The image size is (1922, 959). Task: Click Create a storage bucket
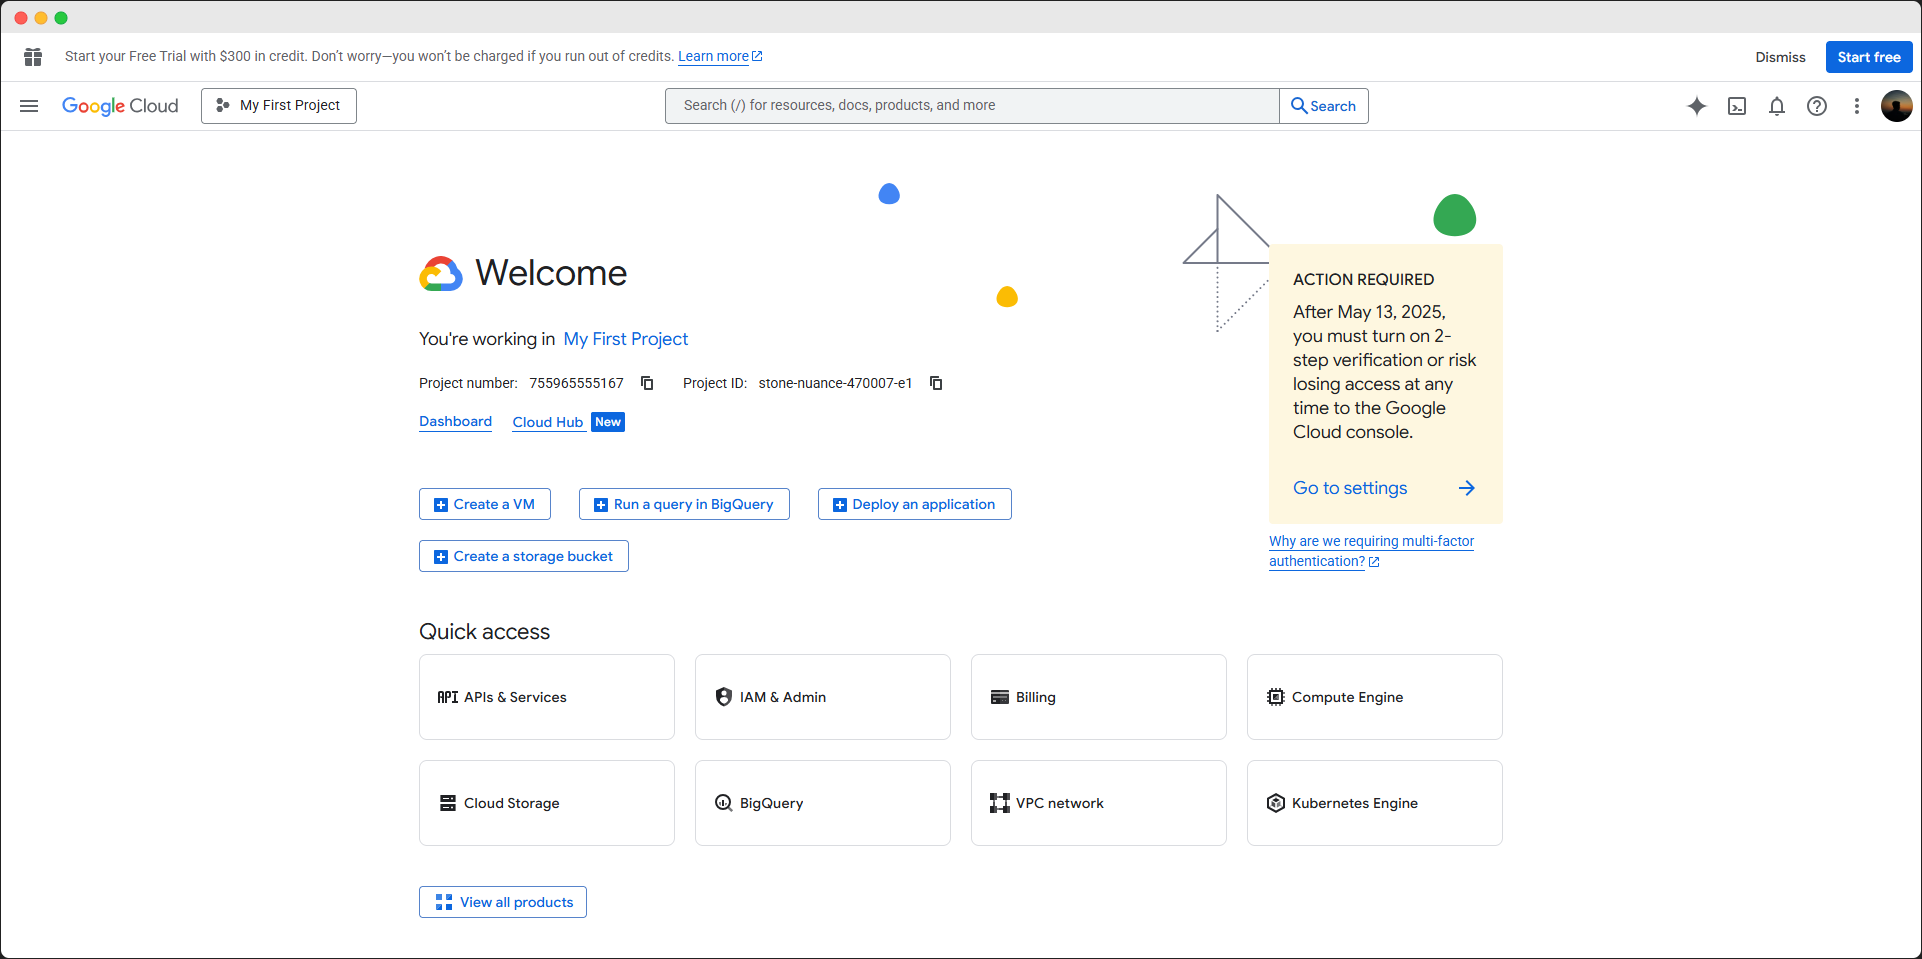[524, 556]
